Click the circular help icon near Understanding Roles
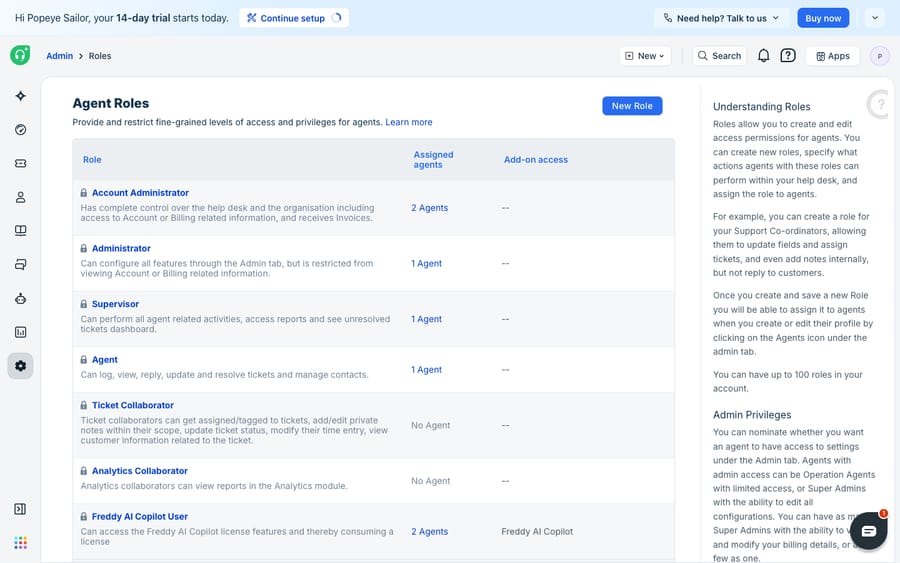Screen dimensions: 900x563 880,104
